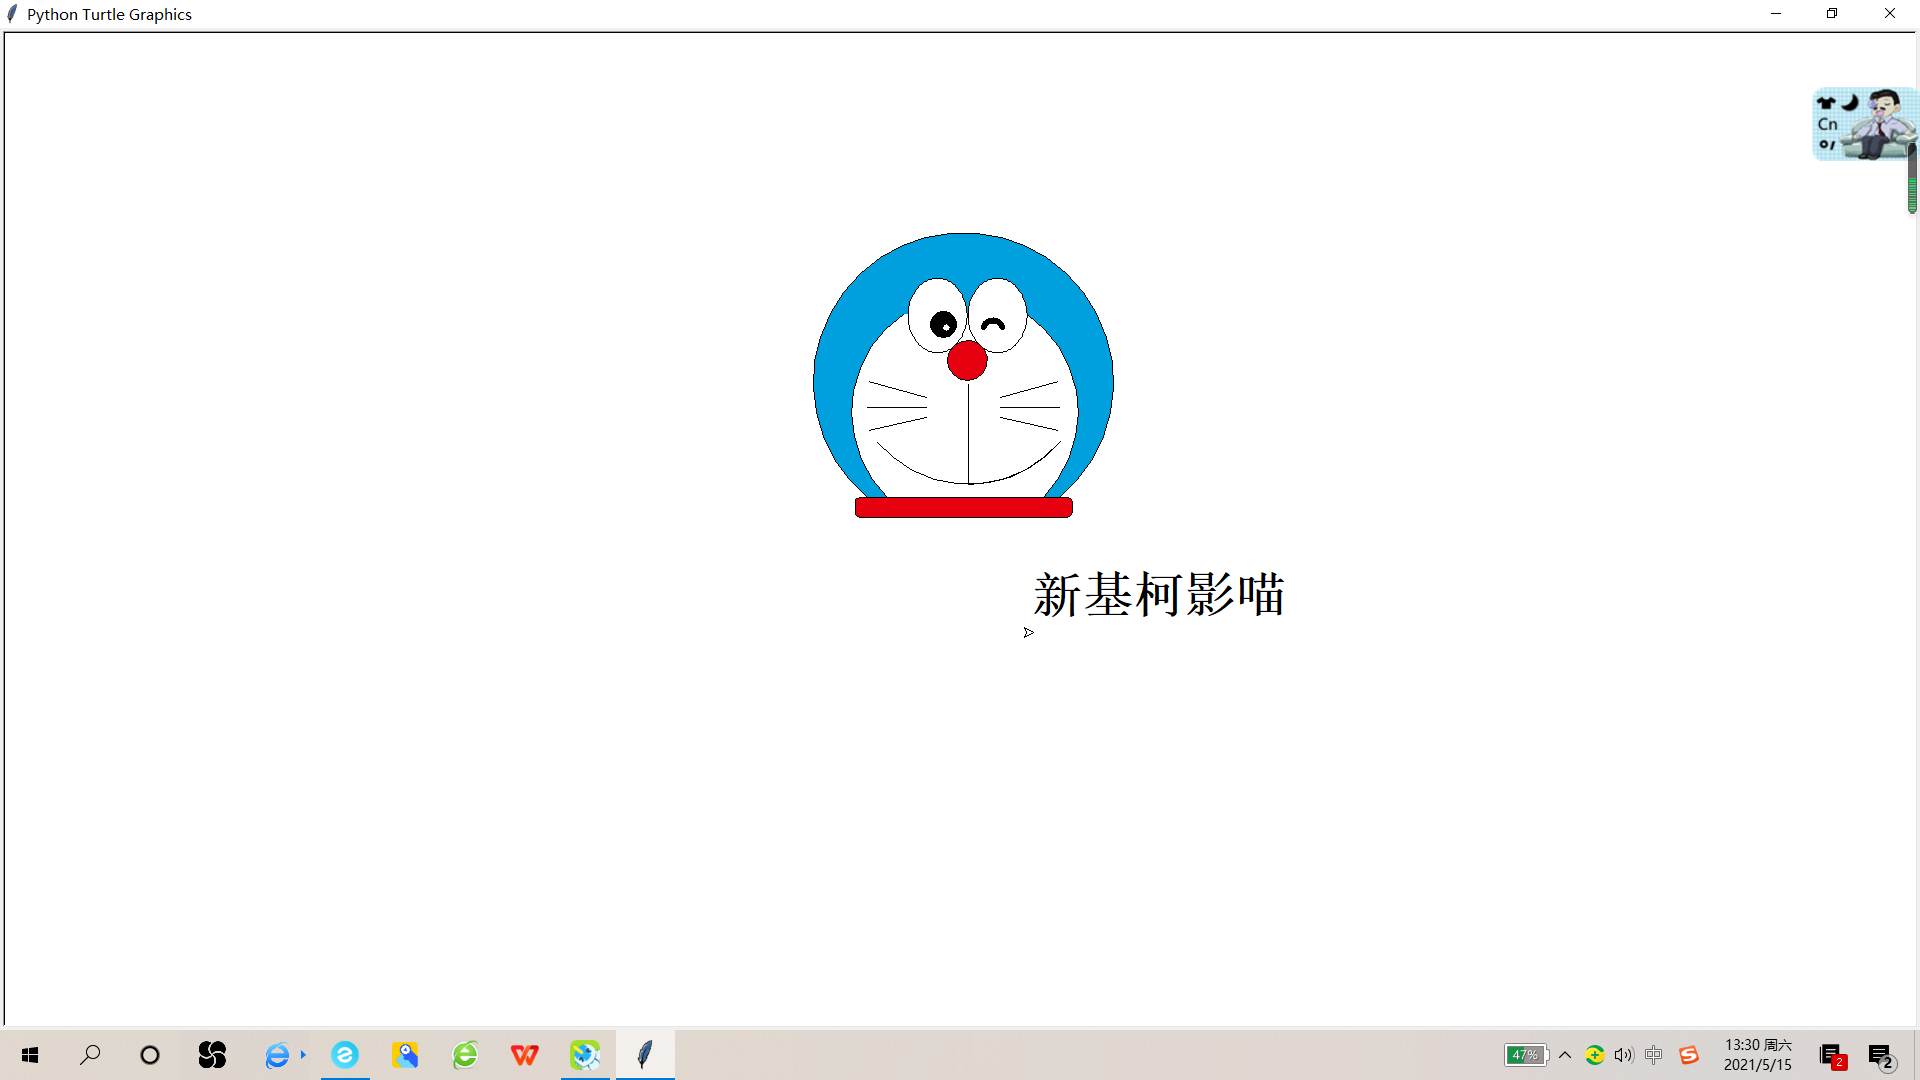Open the volume control in the tray

[x=1624, y=1055]
